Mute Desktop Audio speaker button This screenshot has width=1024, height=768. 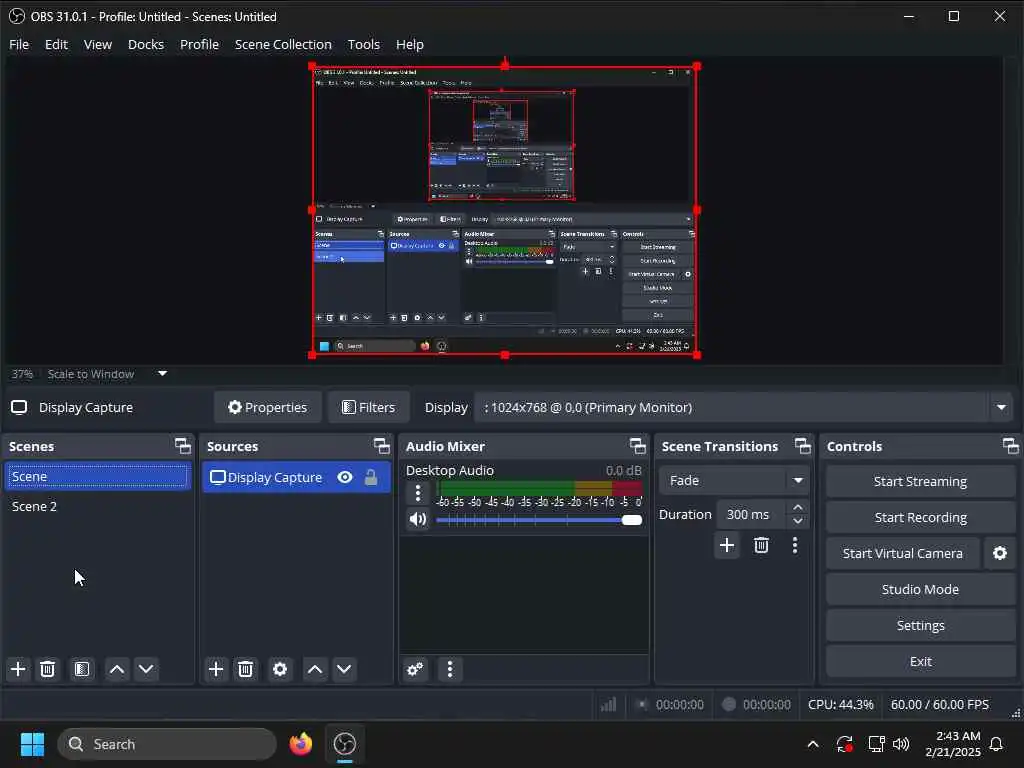(418, 519)
